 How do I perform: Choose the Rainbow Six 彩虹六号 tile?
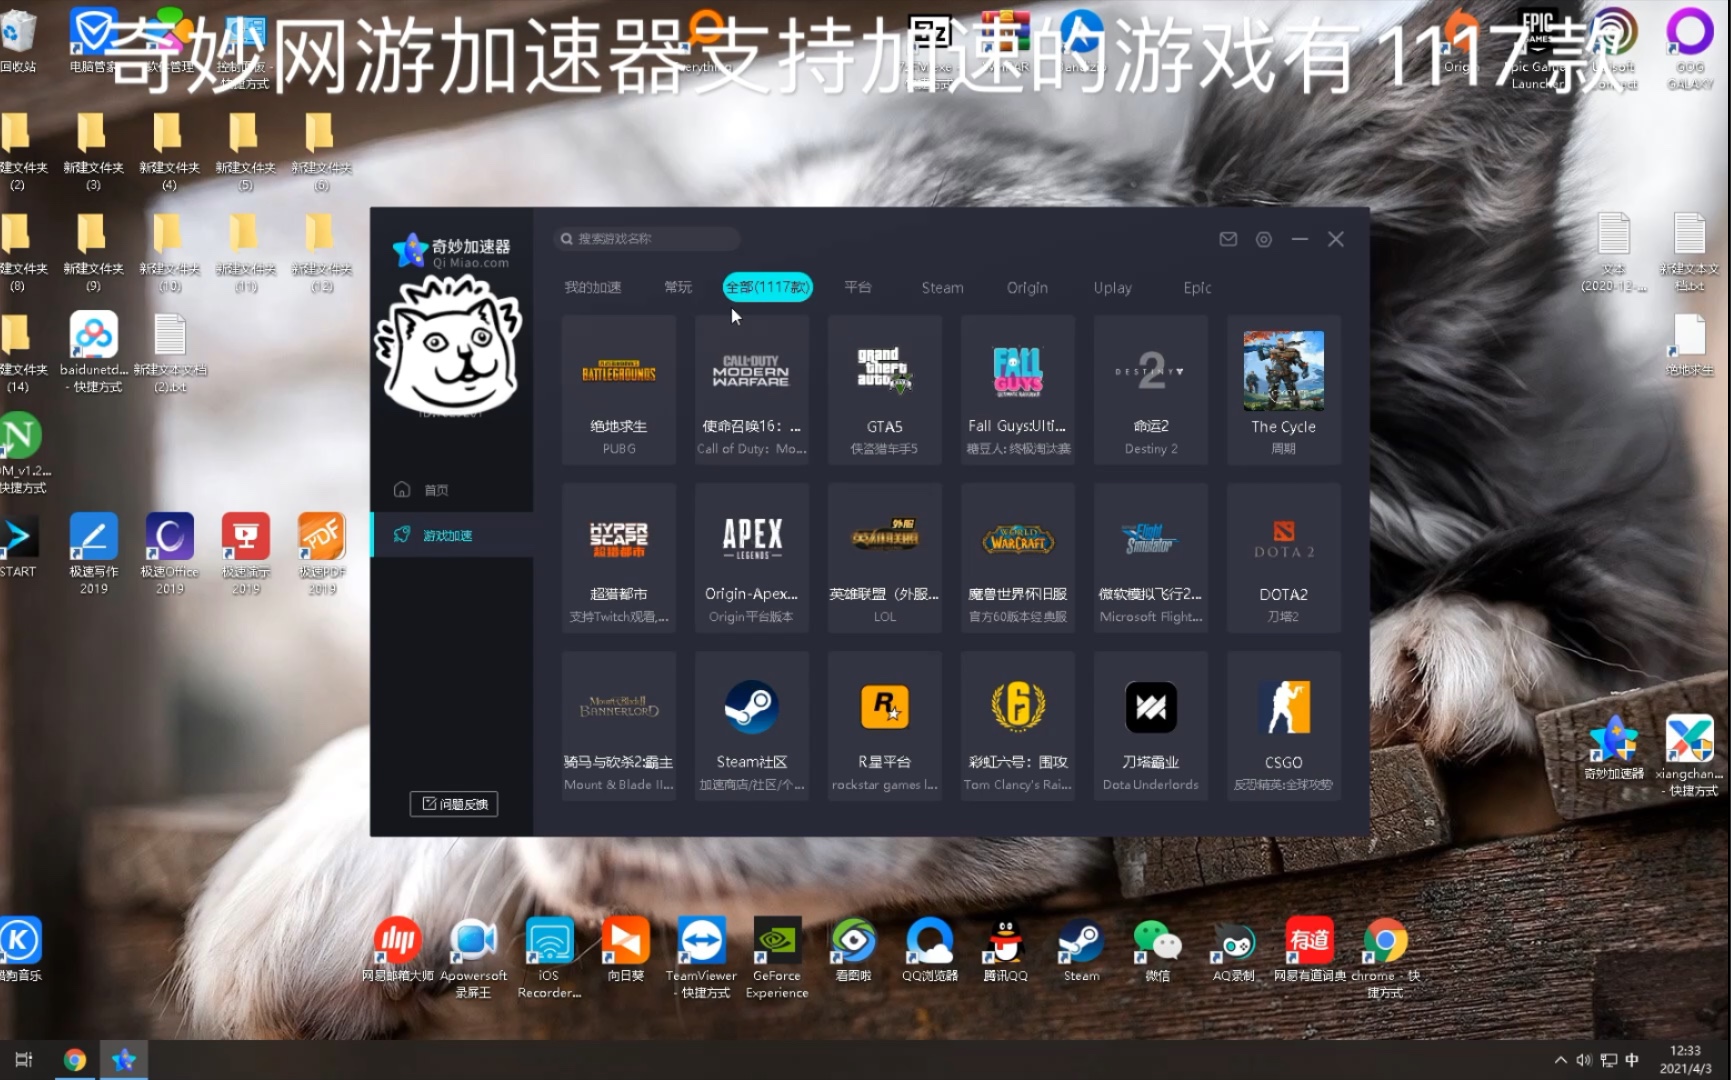[1017, 726]
